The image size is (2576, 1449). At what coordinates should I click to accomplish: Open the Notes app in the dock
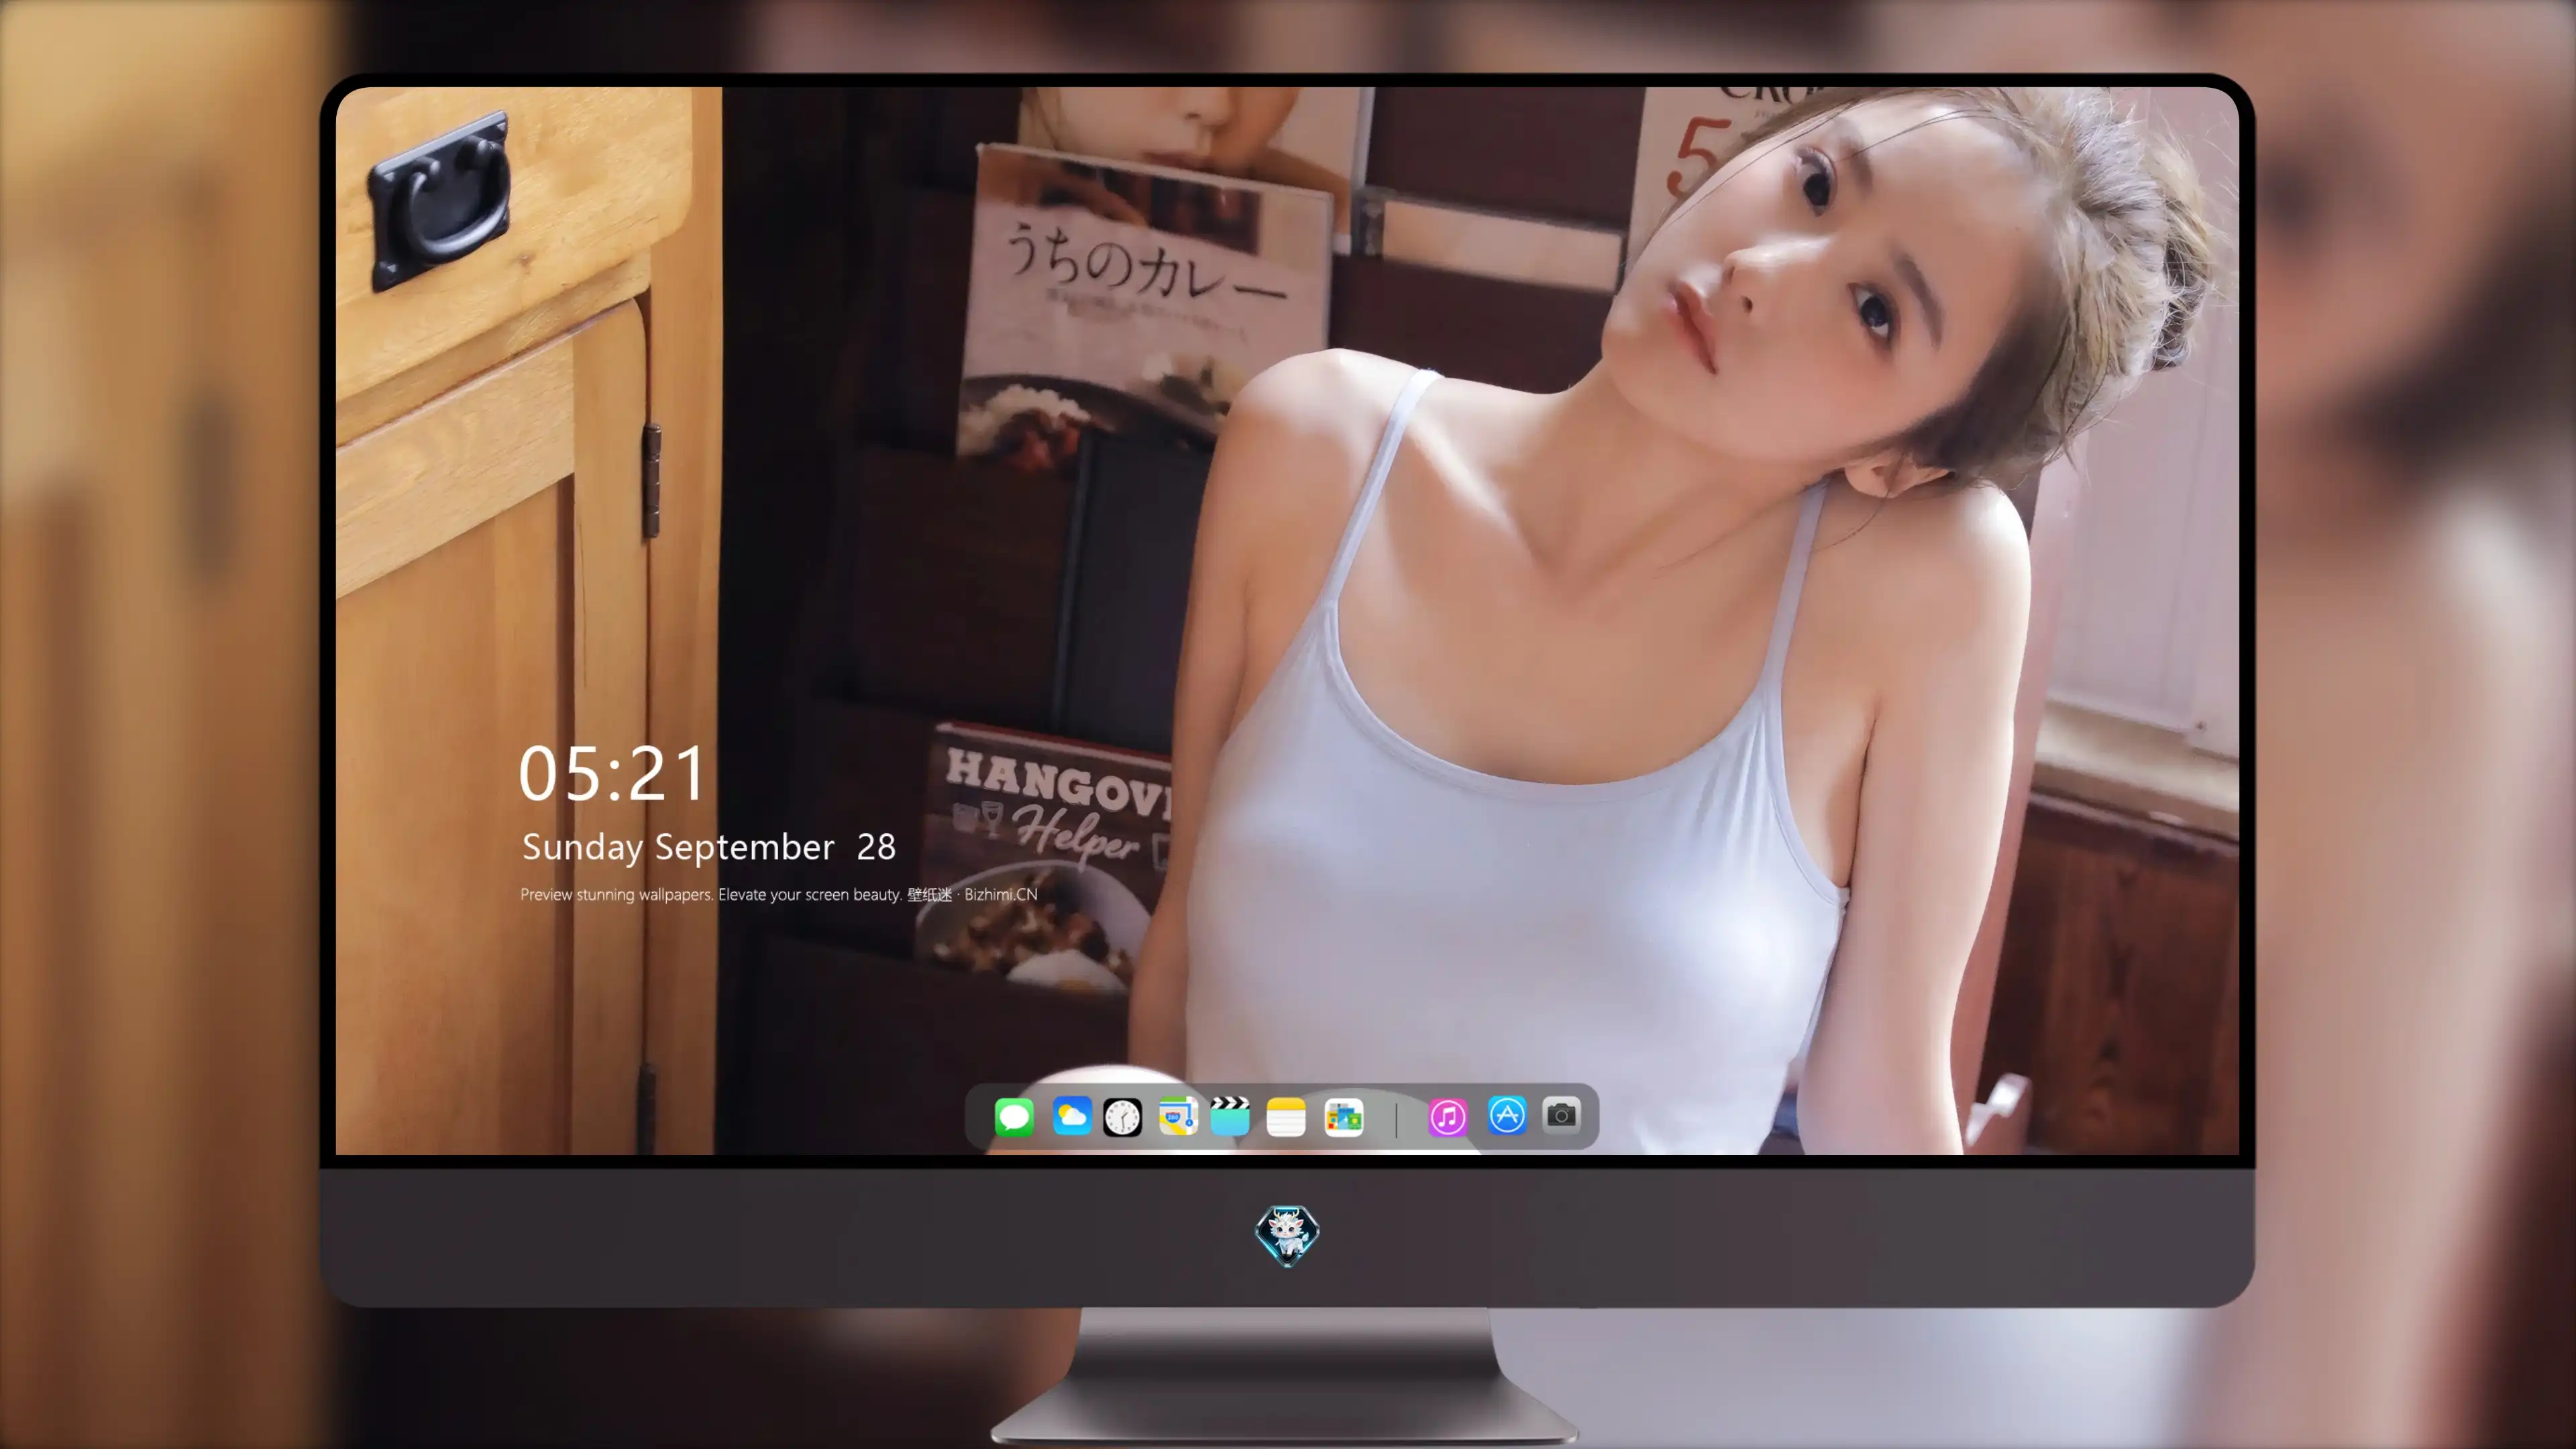[1286, 1117]
